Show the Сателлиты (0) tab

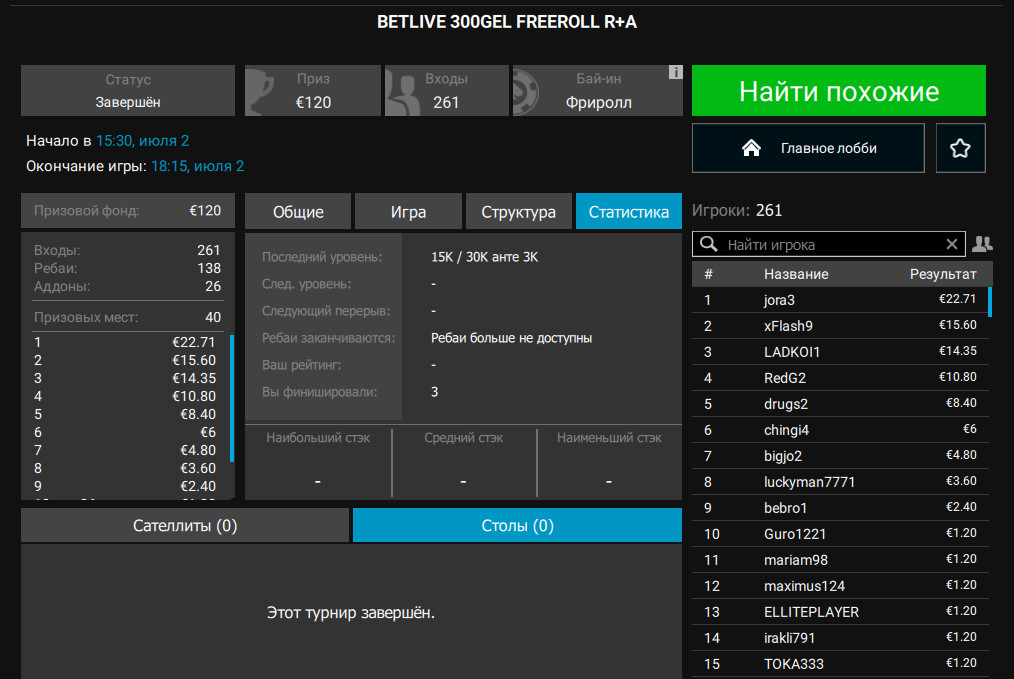(x=185, y=525)
